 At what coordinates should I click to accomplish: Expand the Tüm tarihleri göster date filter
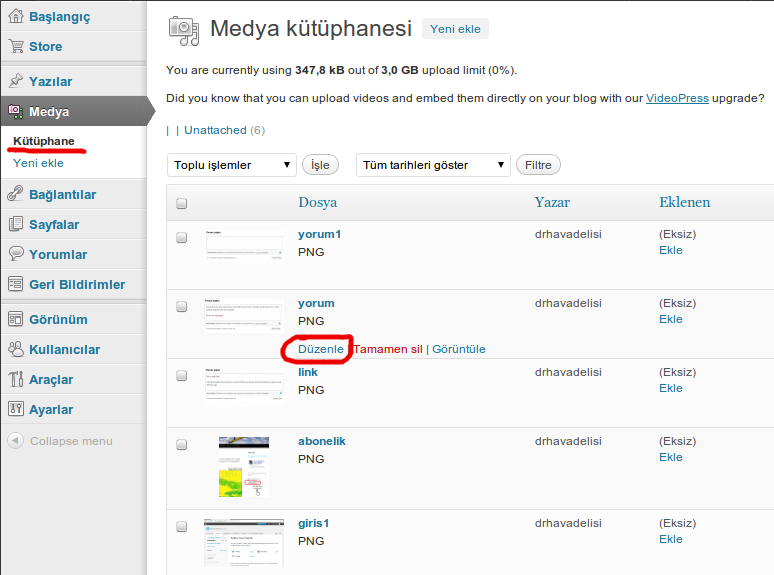click(432, 165)
